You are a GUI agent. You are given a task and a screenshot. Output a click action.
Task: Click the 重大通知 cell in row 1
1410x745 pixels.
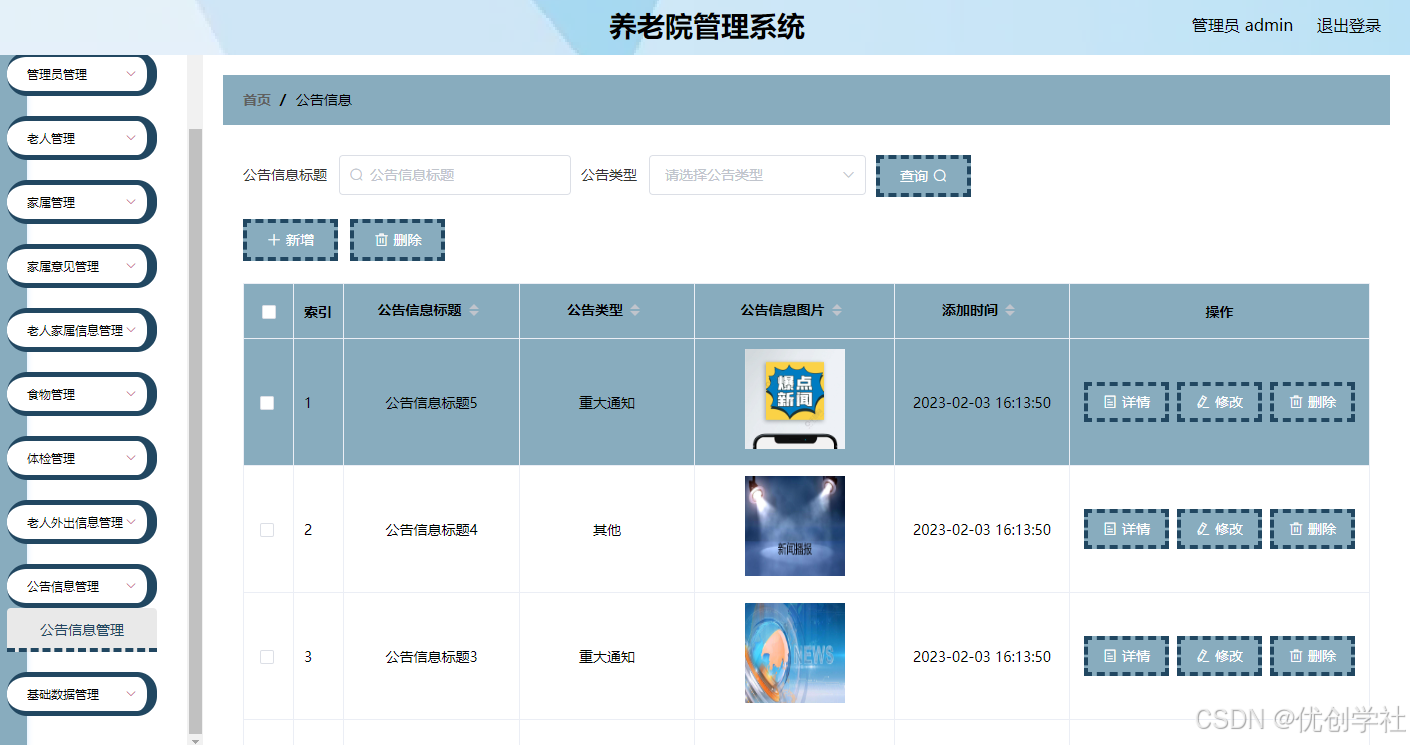tap(607, 403)
